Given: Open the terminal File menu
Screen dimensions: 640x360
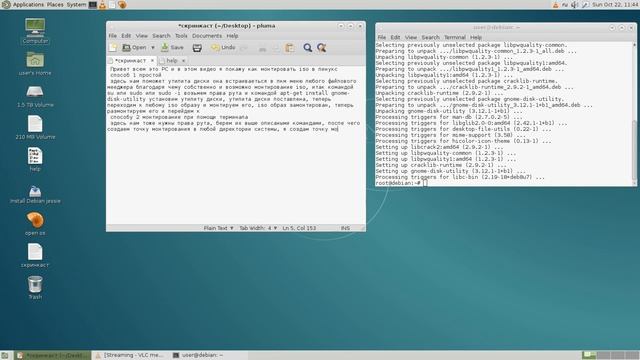Looking at the screenshot, I should tap(382, 37).
